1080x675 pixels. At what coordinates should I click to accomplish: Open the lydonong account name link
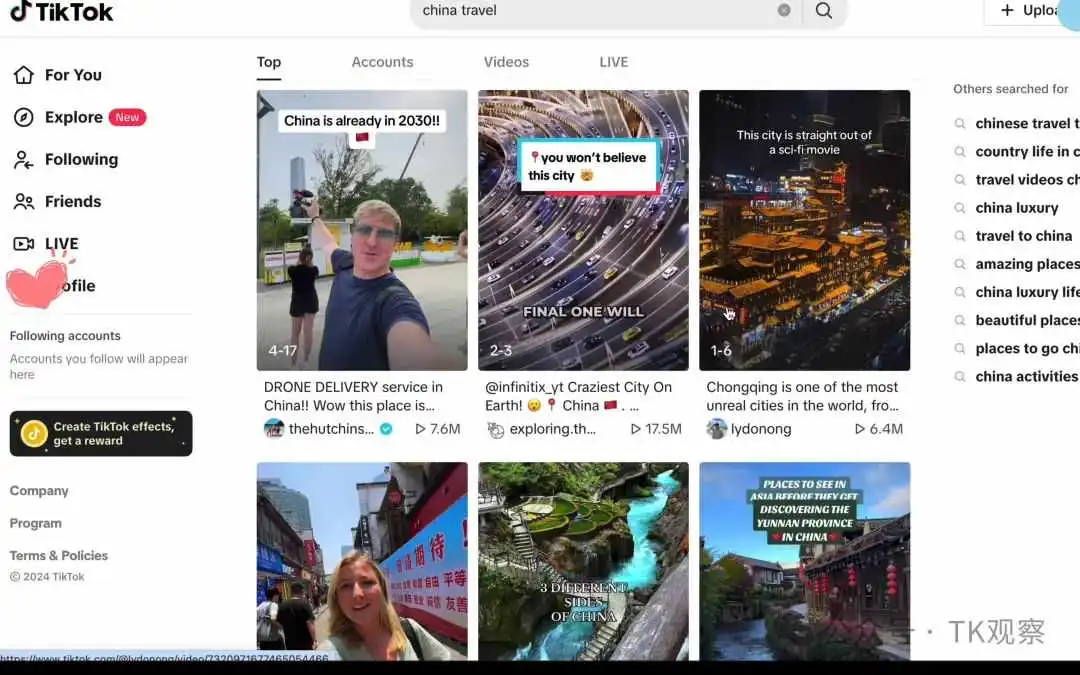click(761, 429)
